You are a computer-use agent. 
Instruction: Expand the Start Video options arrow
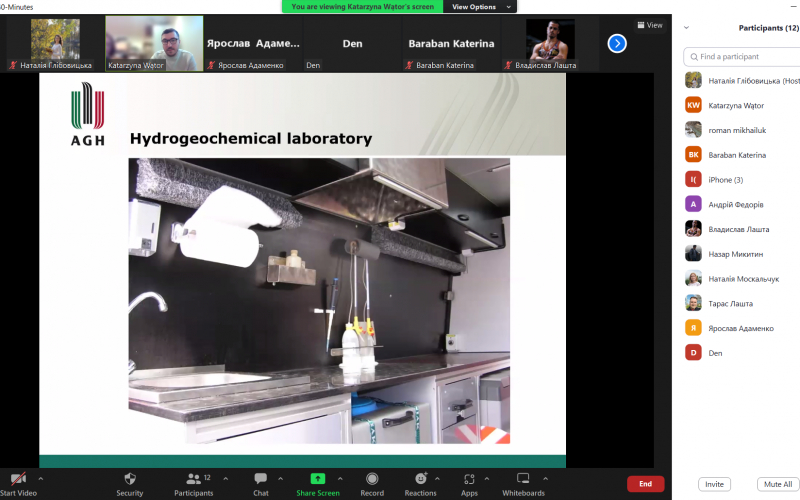pyautogui.click(x=41, y=479)
